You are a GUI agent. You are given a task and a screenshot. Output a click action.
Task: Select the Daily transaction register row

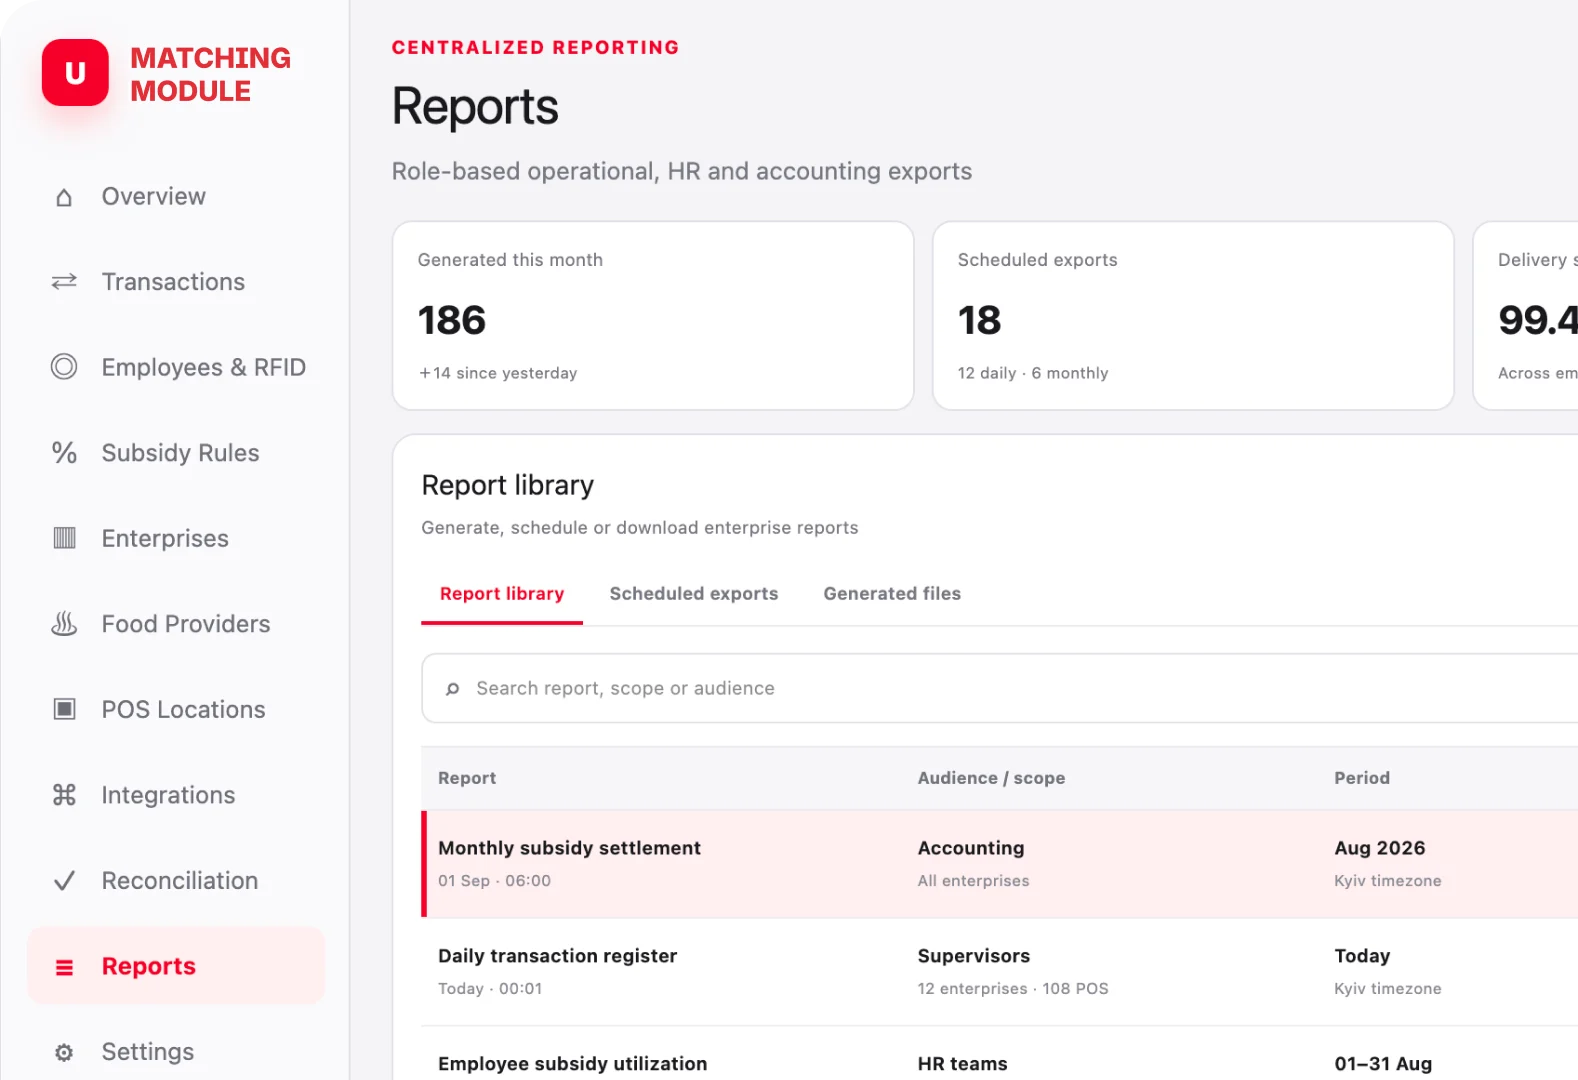(x=1000, y=972)
